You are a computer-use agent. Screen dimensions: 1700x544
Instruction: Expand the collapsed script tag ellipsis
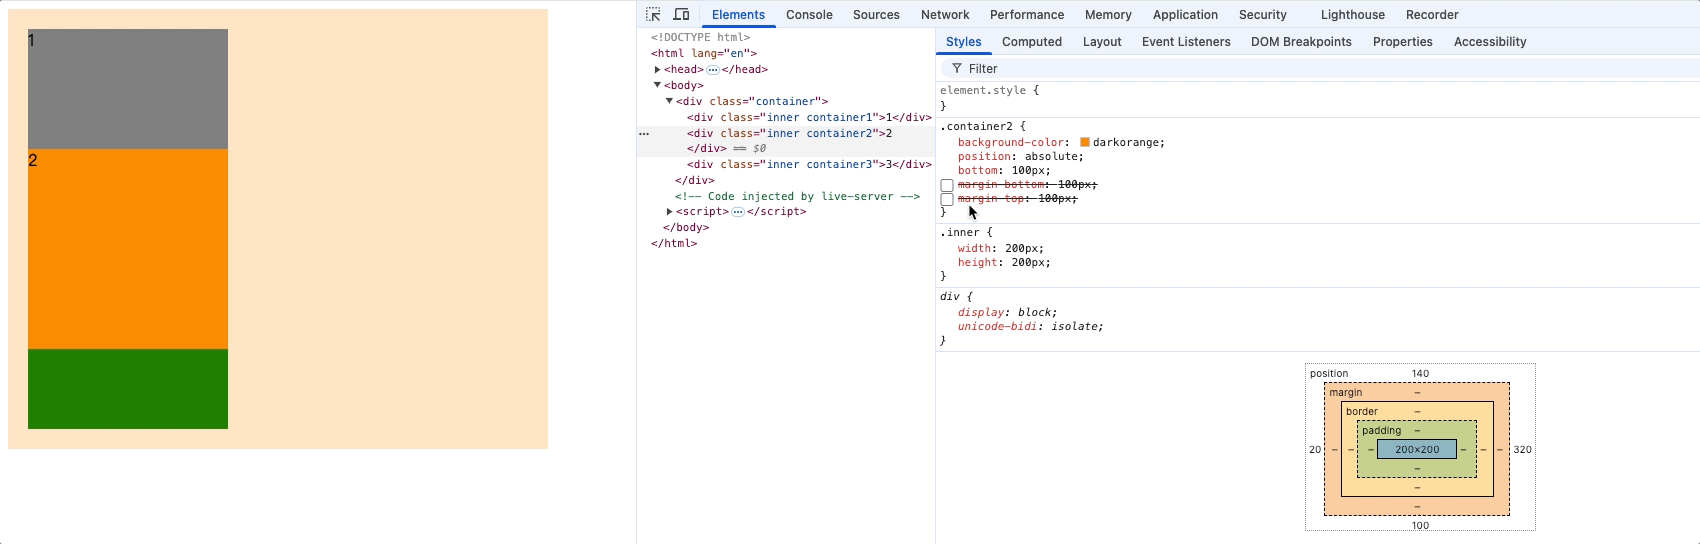click(x=738, y=212)
